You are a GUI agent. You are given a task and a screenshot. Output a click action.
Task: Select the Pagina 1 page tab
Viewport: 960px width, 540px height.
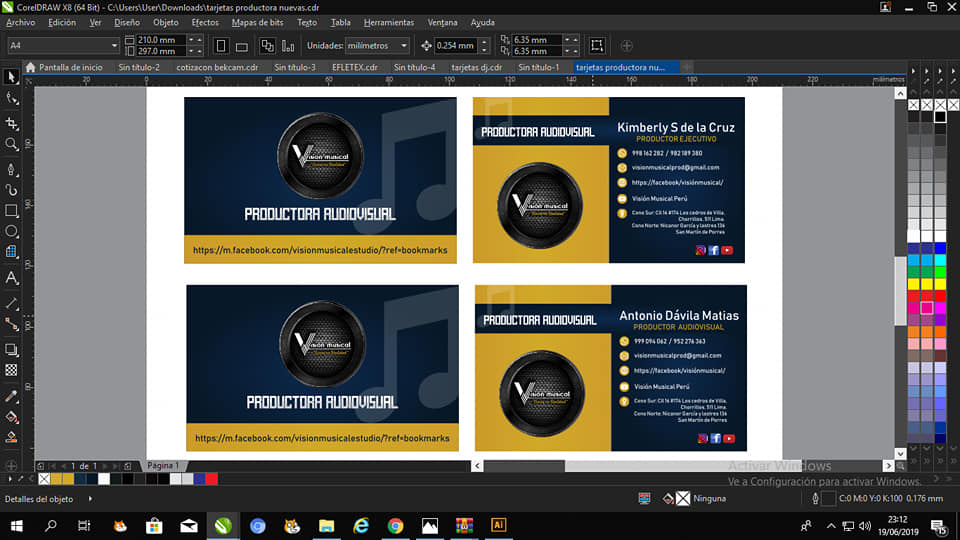163,466
